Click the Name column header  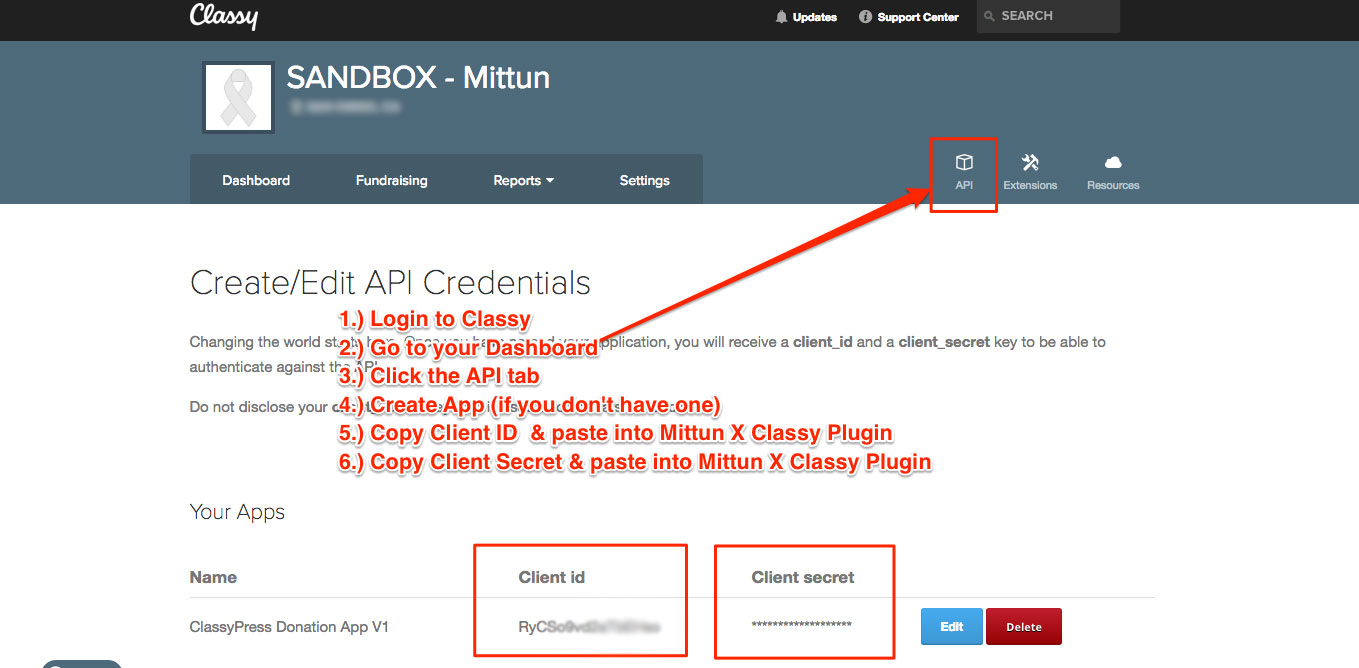(213, 577)
